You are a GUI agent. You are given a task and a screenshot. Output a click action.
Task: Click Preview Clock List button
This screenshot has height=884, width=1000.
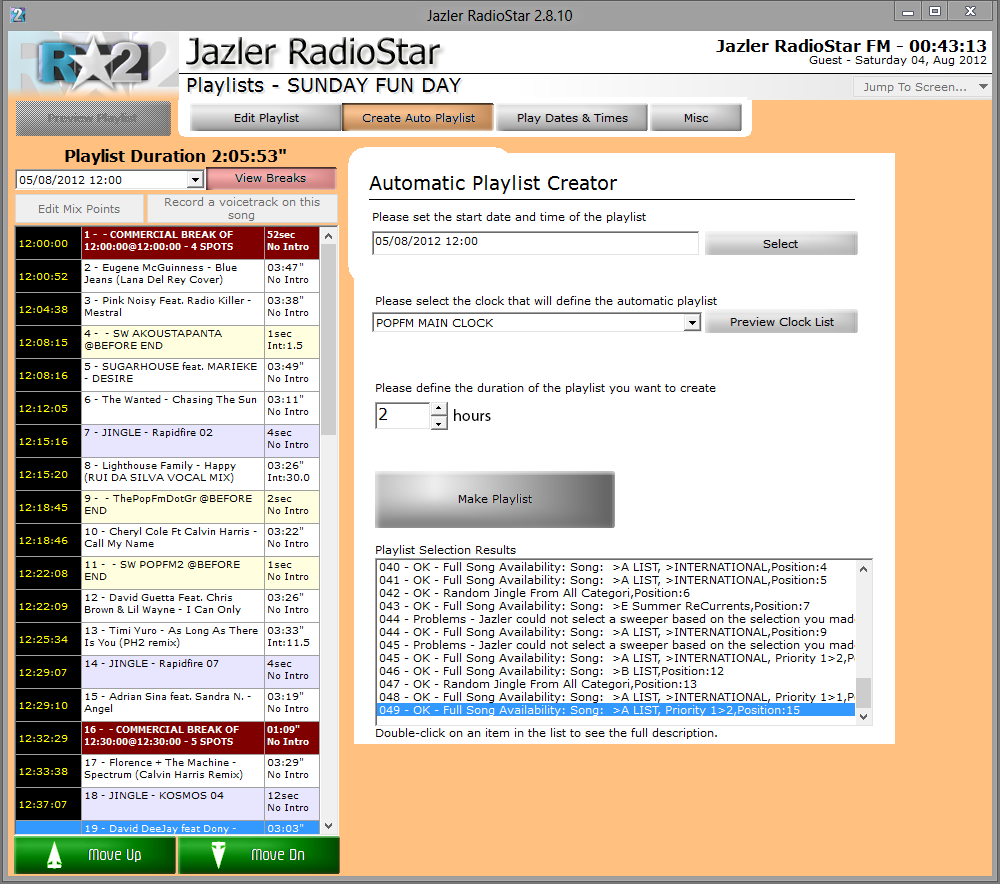781,322
